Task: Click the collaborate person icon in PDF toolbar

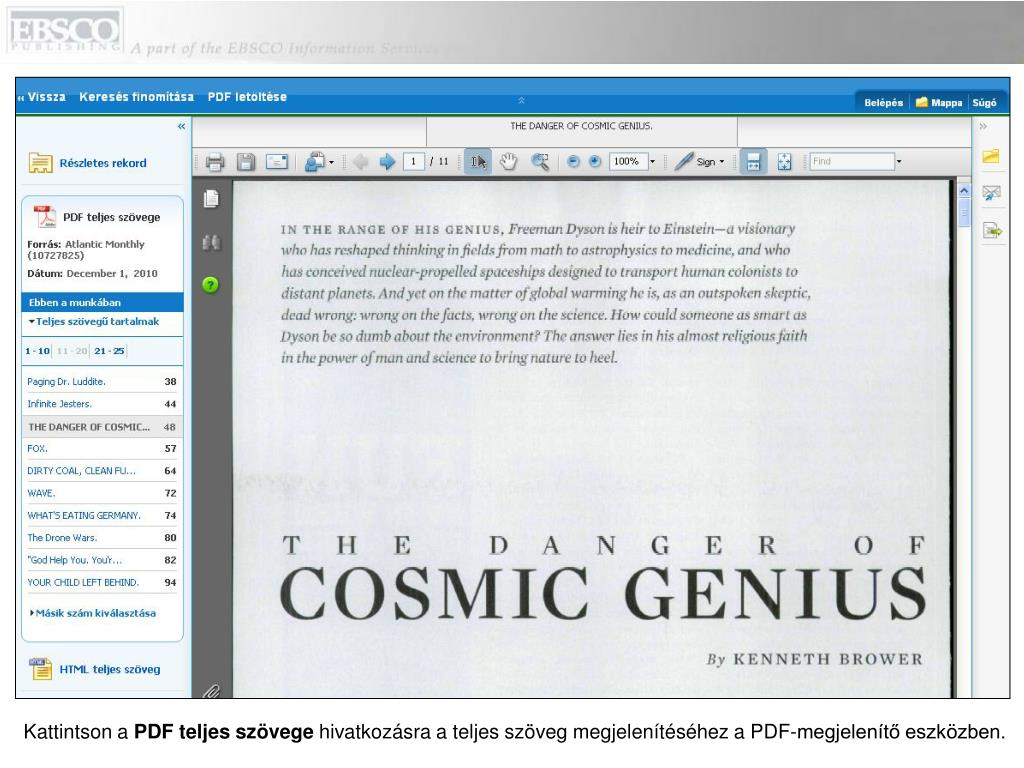Action: click(315, 161)
